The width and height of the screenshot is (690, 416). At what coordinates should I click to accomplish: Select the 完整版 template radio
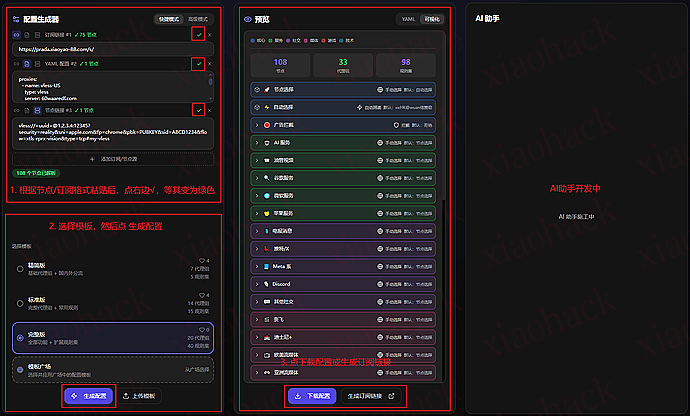20,337
